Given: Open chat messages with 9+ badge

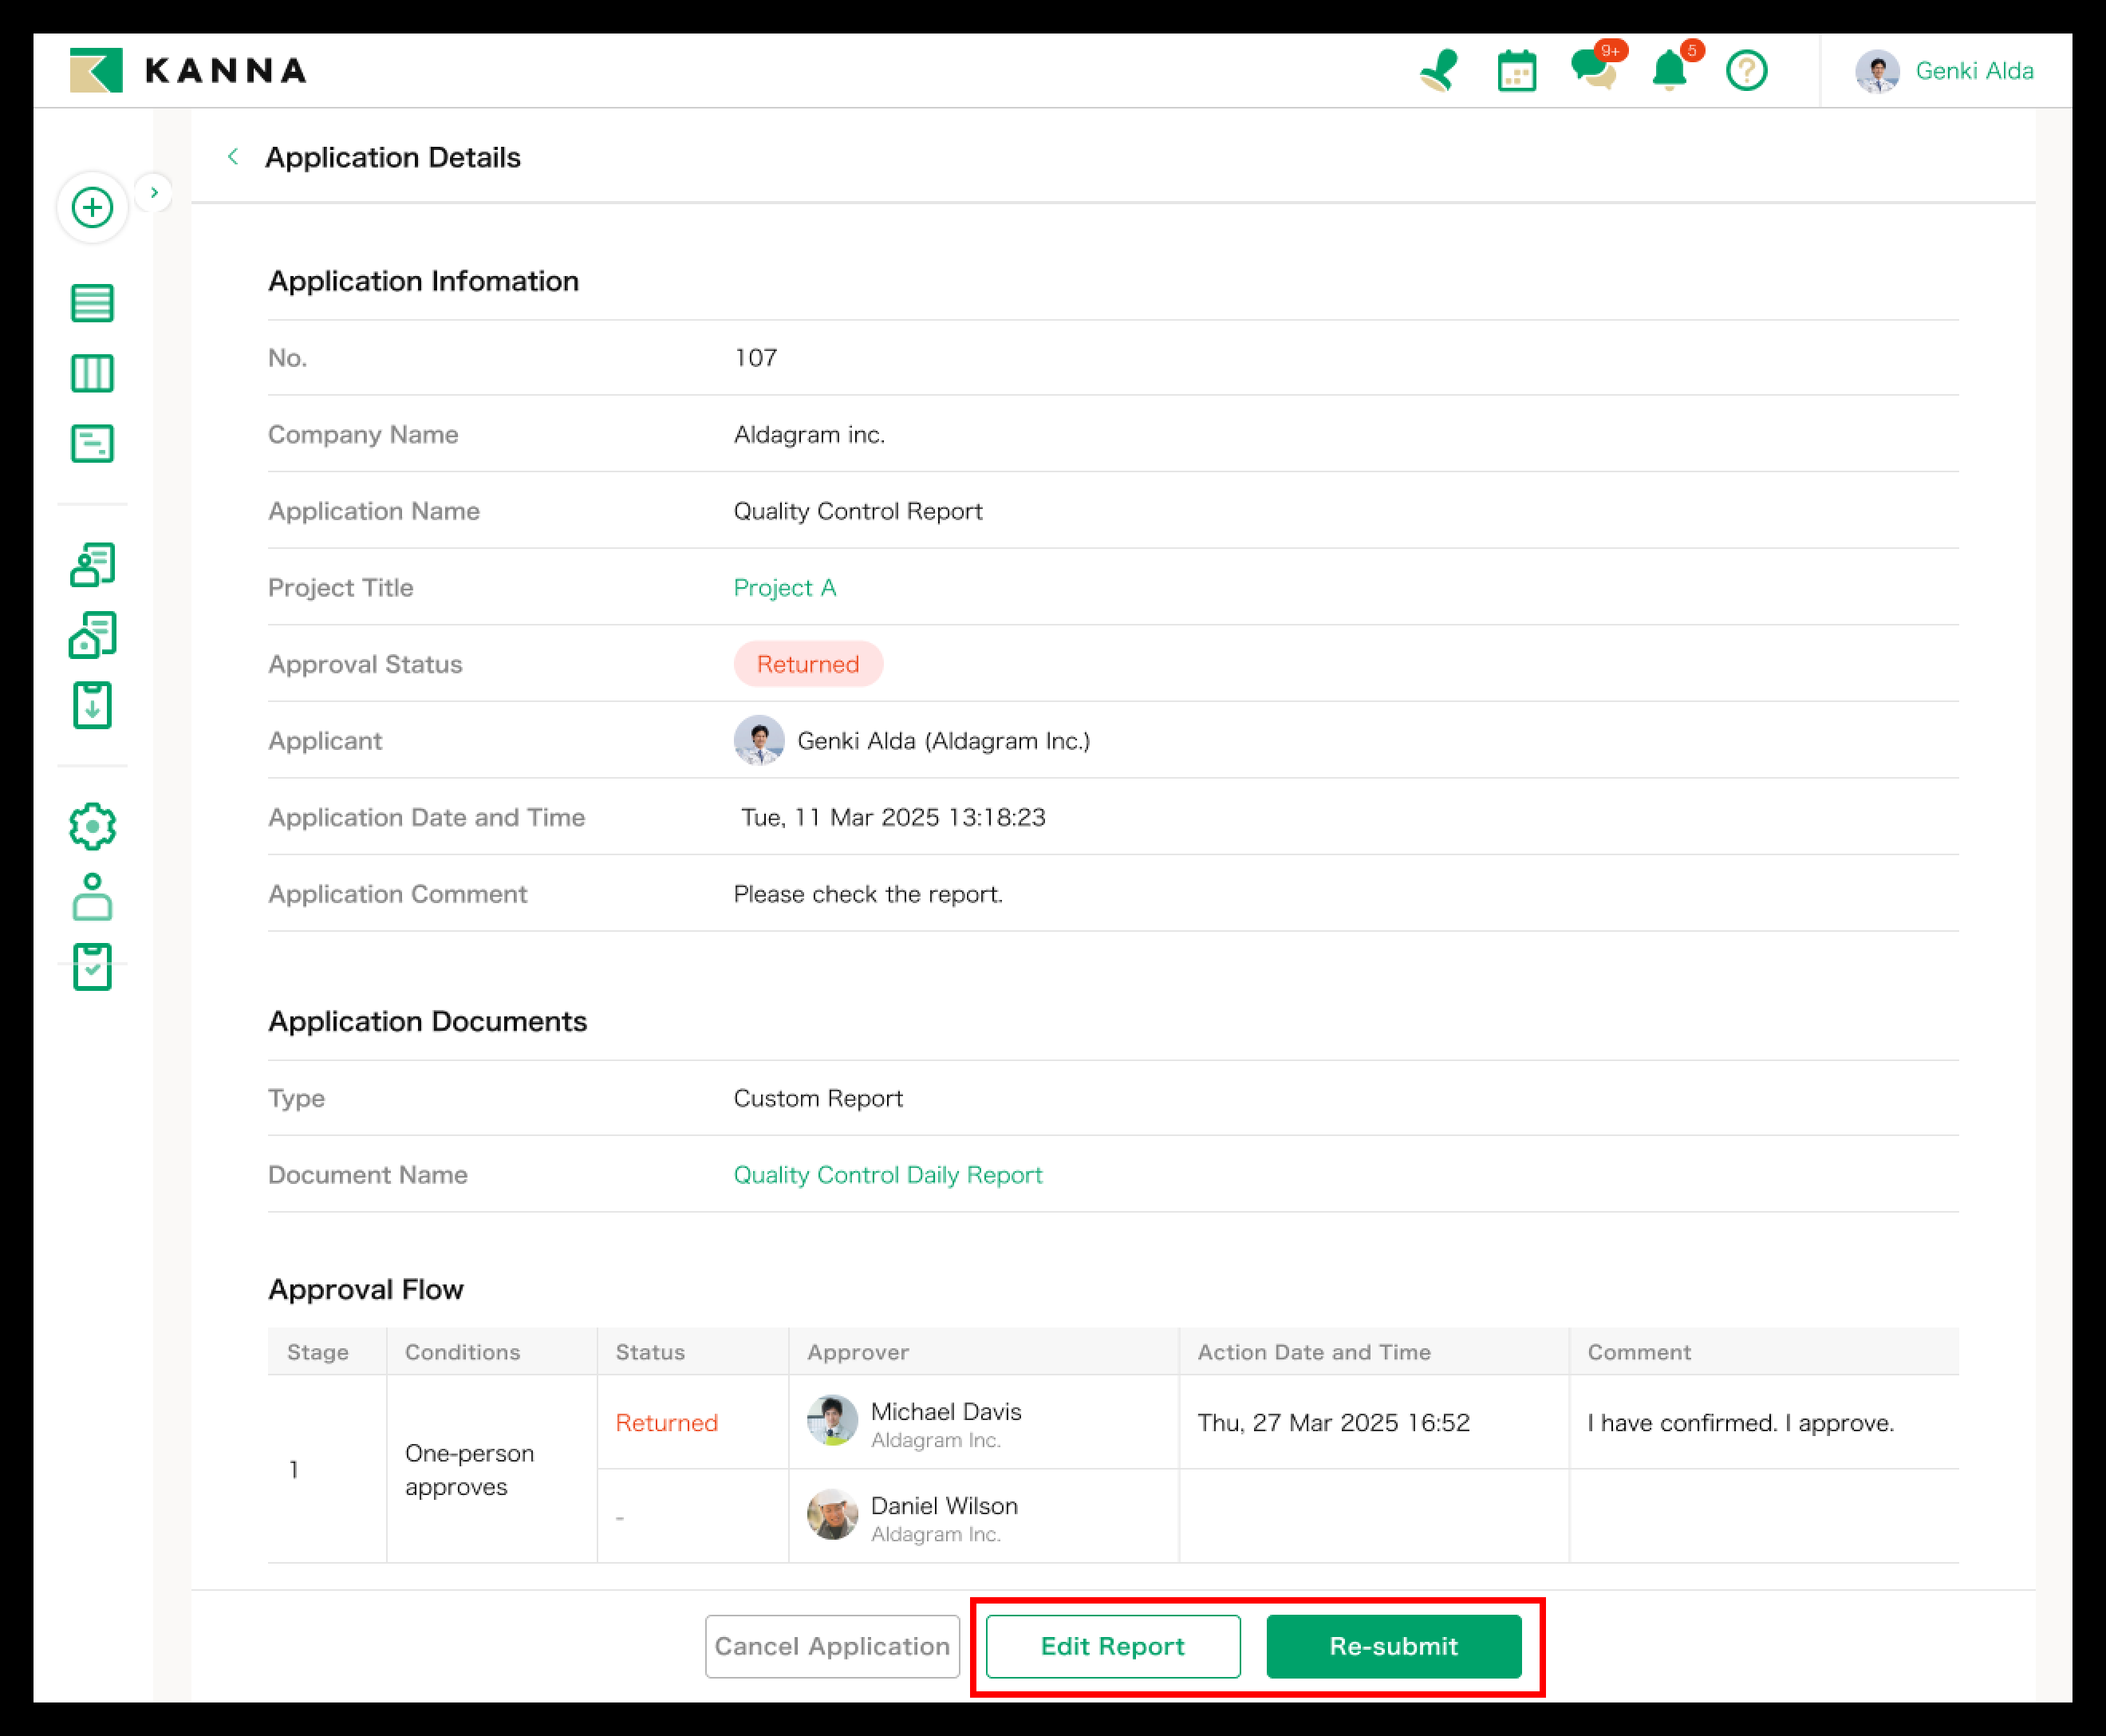Looking at the screenshot, I should pos(1593,71).
